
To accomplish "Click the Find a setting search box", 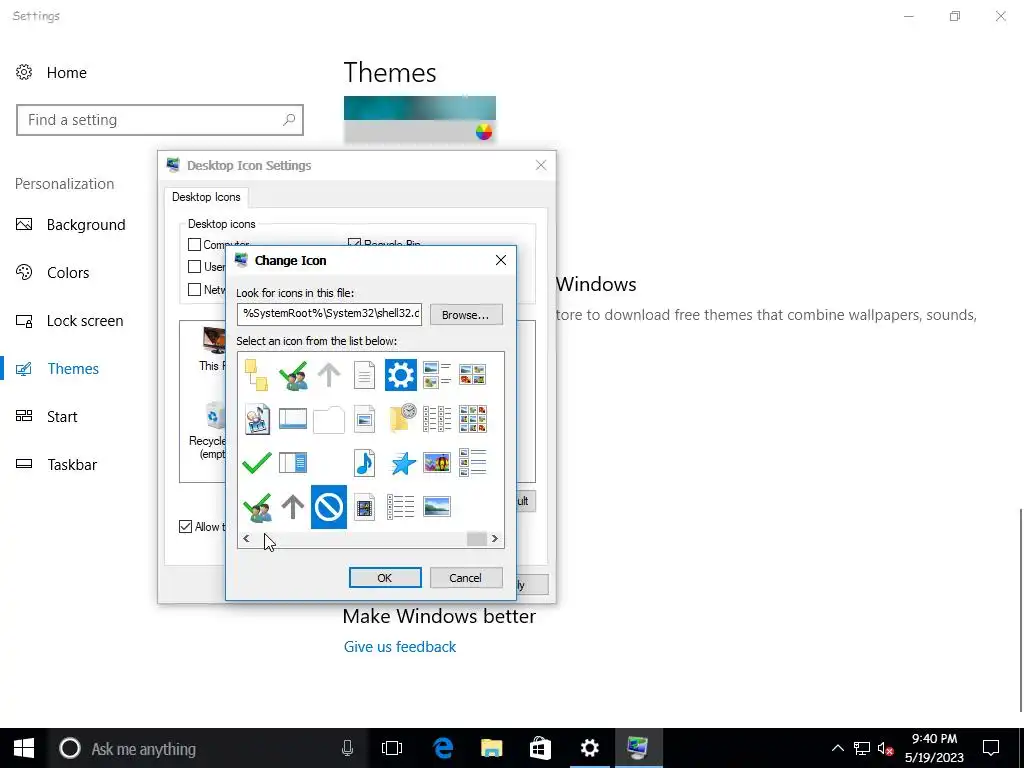I will coord(160,120).
